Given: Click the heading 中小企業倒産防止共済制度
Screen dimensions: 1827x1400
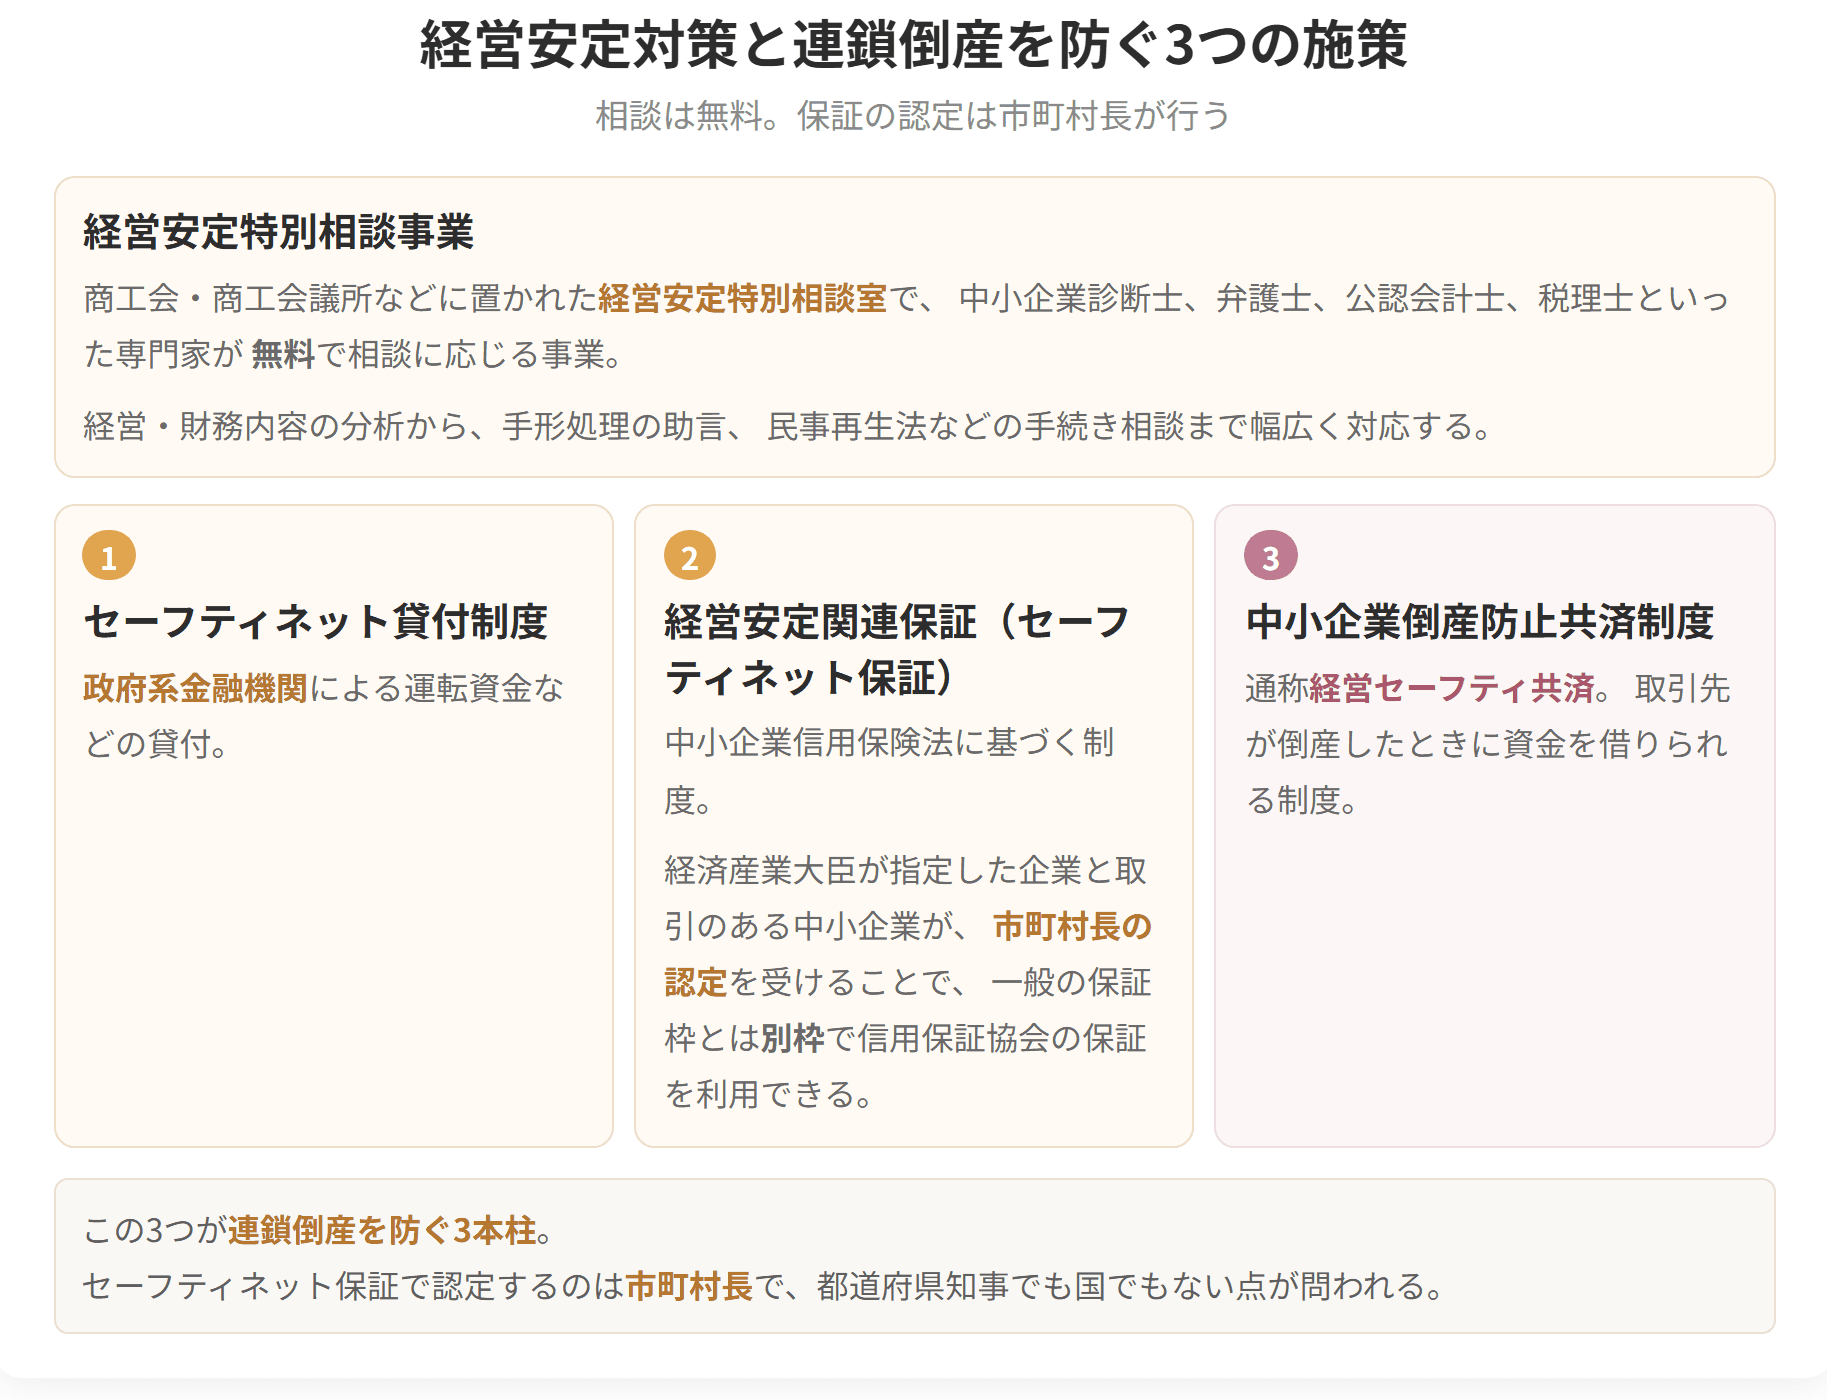Looking at the screenshot, I should pyautogui.click(x=1480, y=622).
